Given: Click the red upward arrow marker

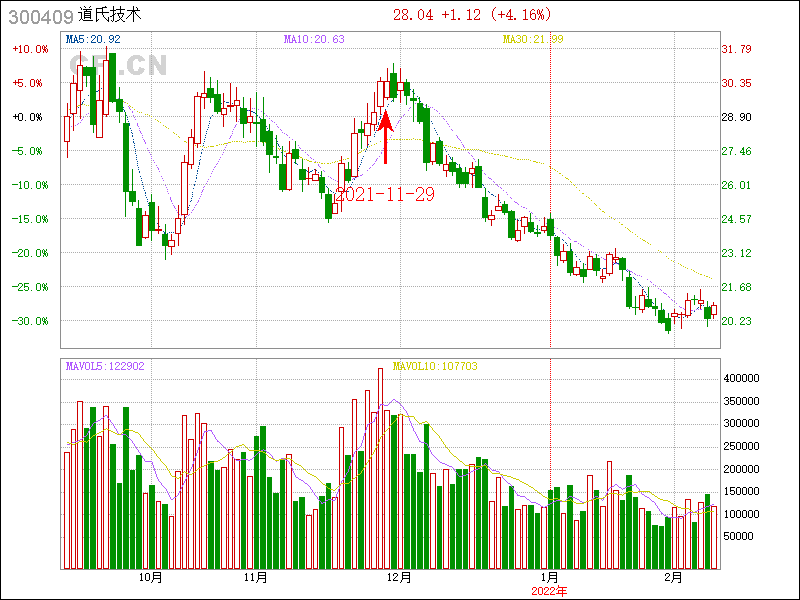Looking at the screenshot, I should coord(386,138).
